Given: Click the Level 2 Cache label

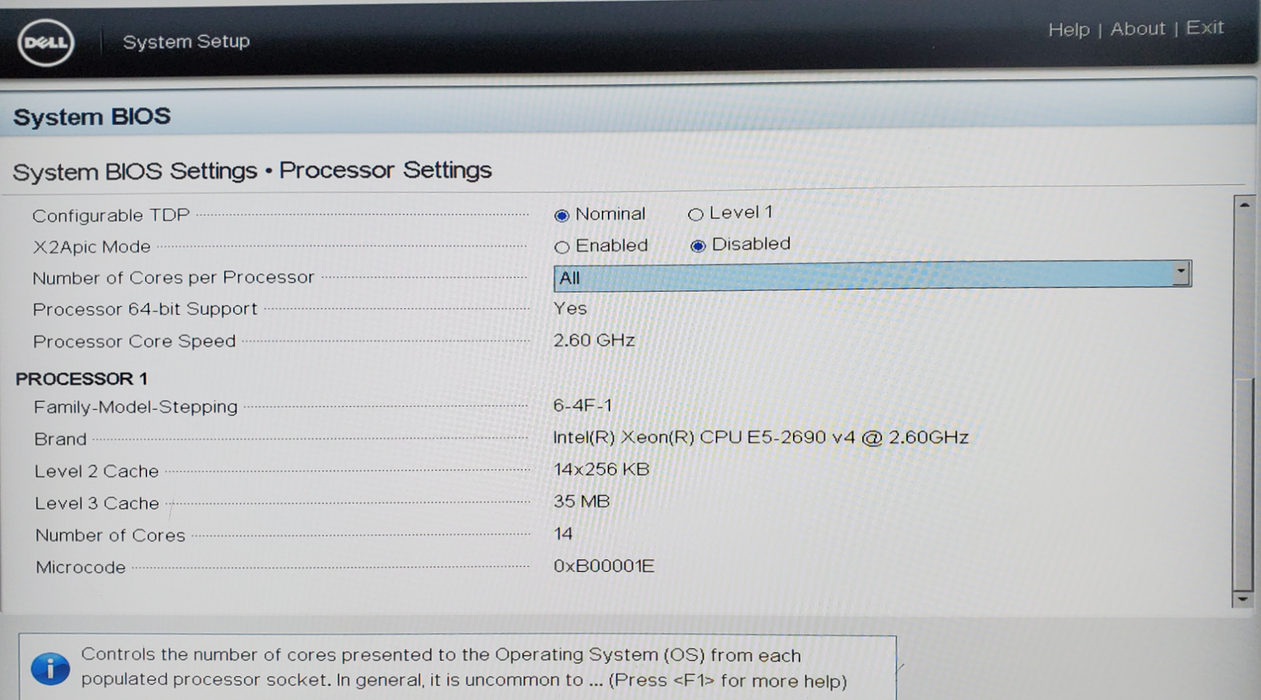Looking at the screenshot, I should tap(96, 471).
